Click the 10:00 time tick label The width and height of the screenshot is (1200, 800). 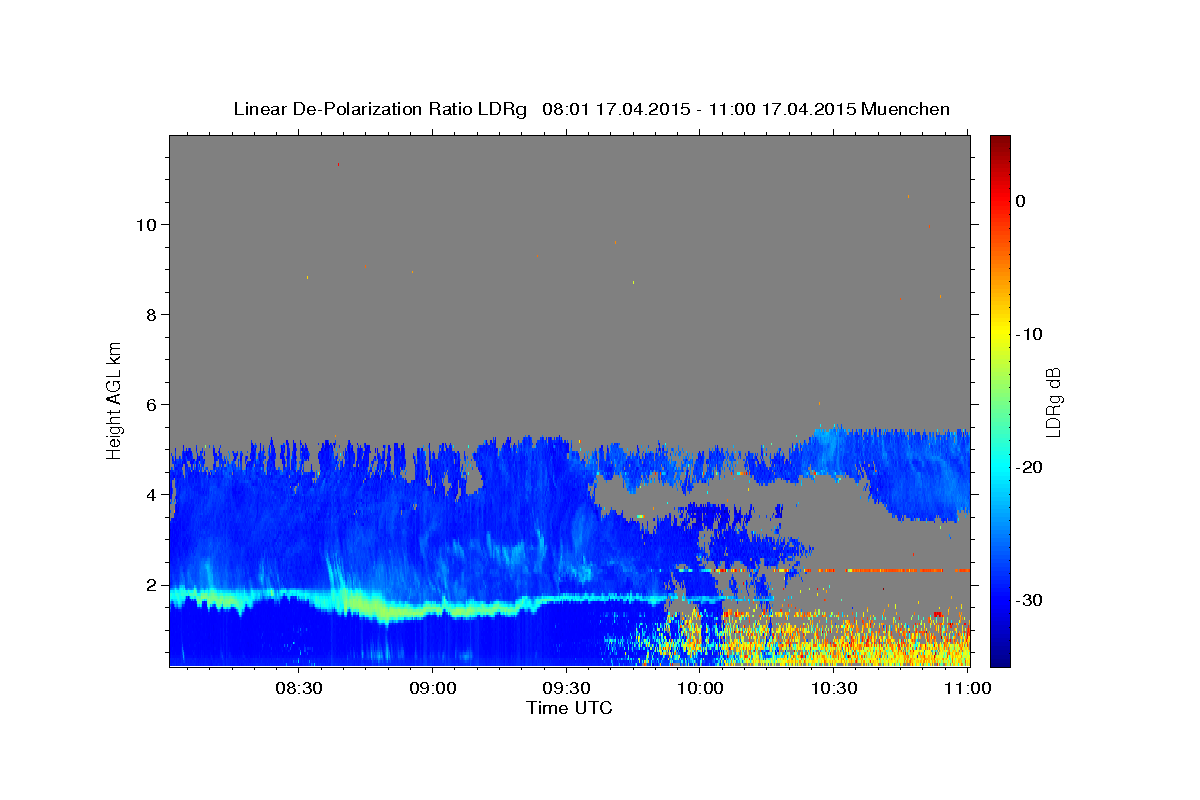coord(700,688)
